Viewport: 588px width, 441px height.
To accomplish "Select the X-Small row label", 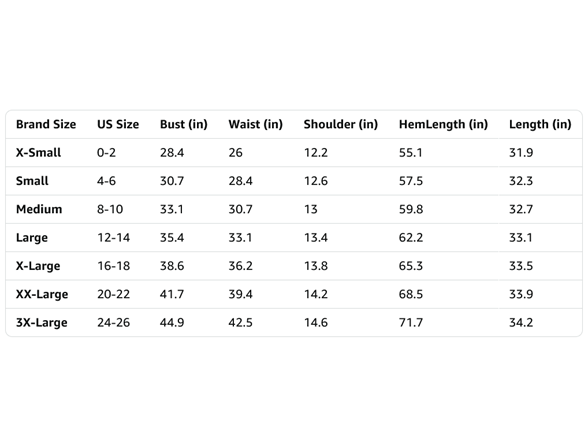I will click(38, 153).
